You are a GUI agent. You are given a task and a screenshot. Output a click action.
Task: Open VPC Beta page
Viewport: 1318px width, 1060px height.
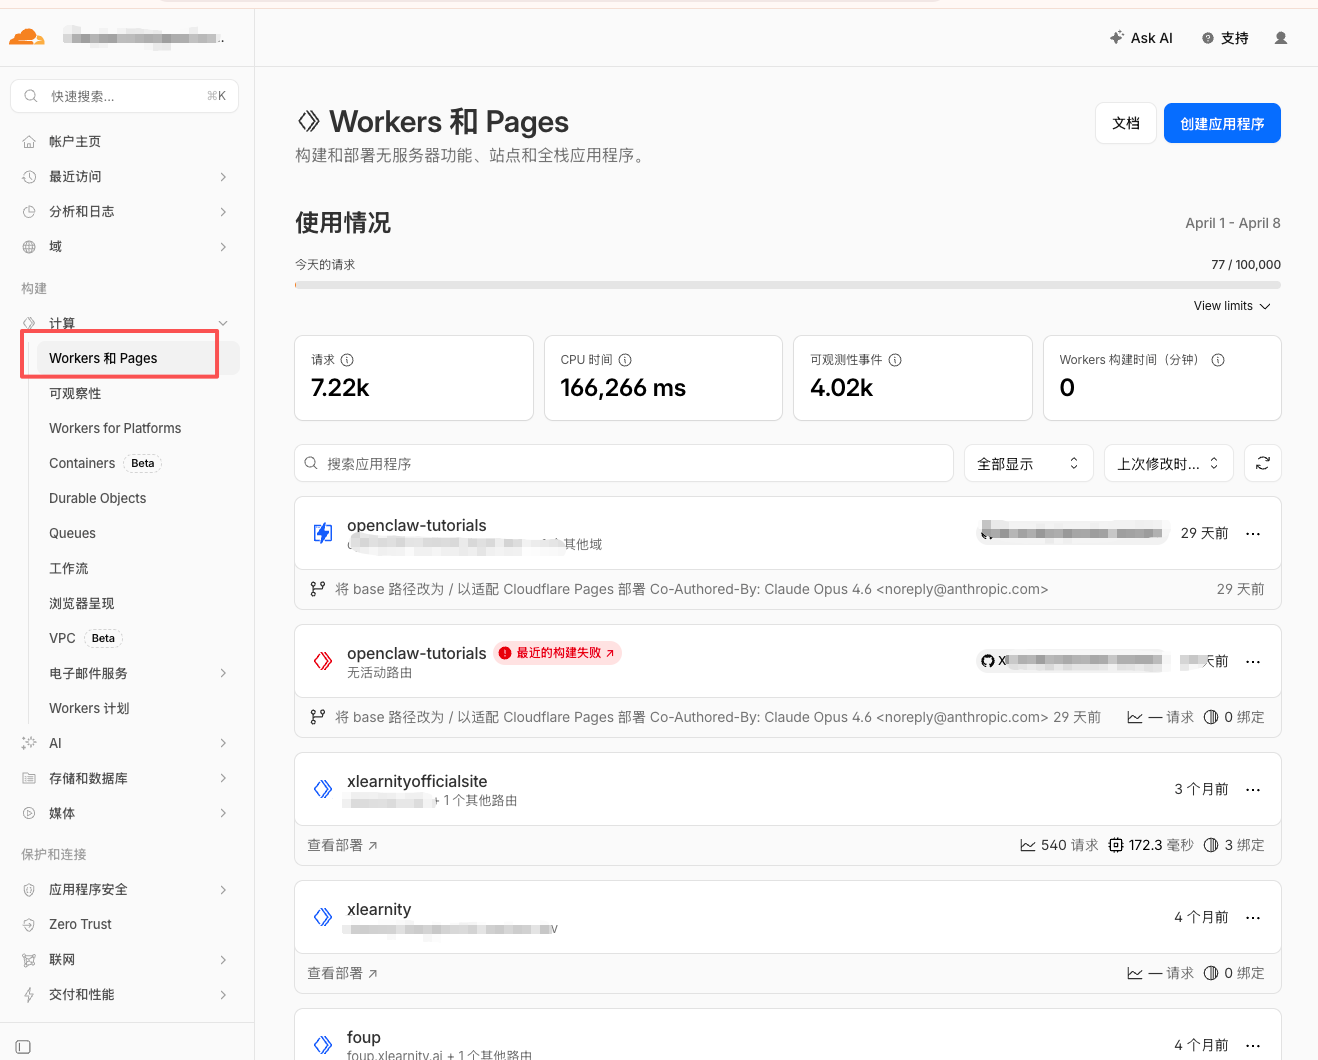[86, 638]
